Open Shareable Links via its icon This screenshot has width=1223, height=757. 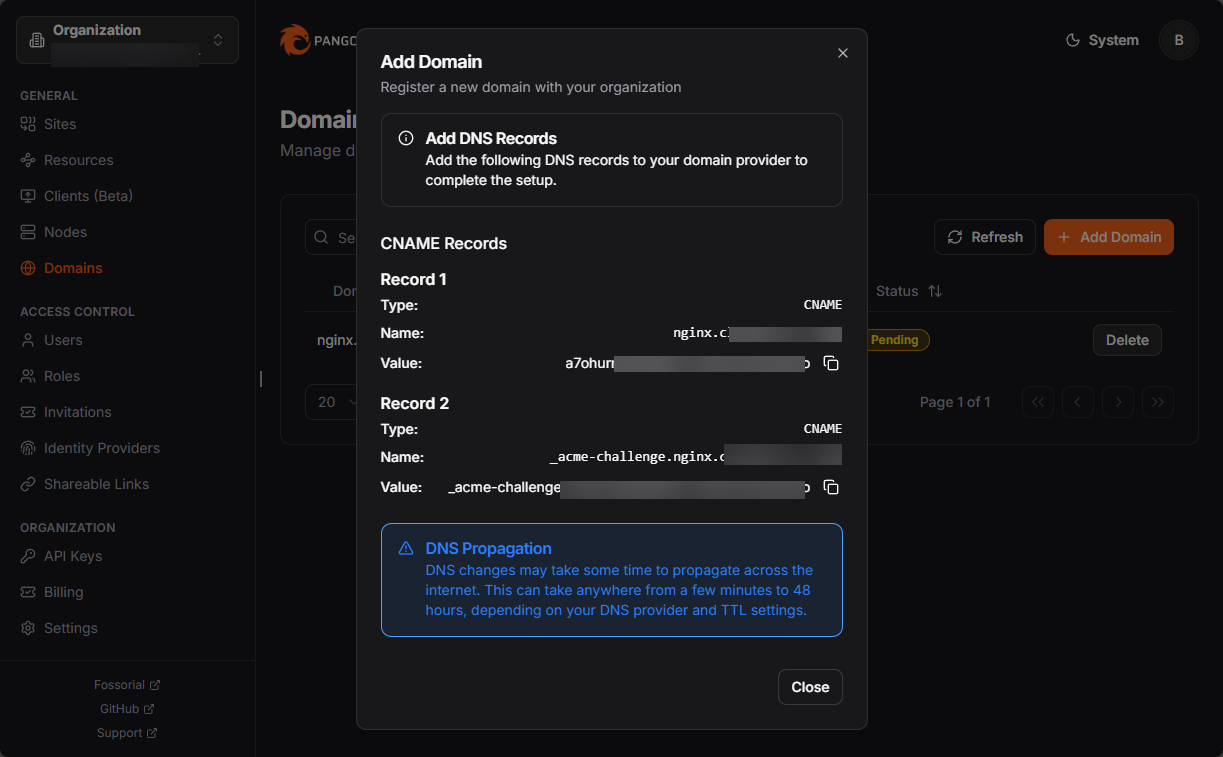[x=31, y=484]
